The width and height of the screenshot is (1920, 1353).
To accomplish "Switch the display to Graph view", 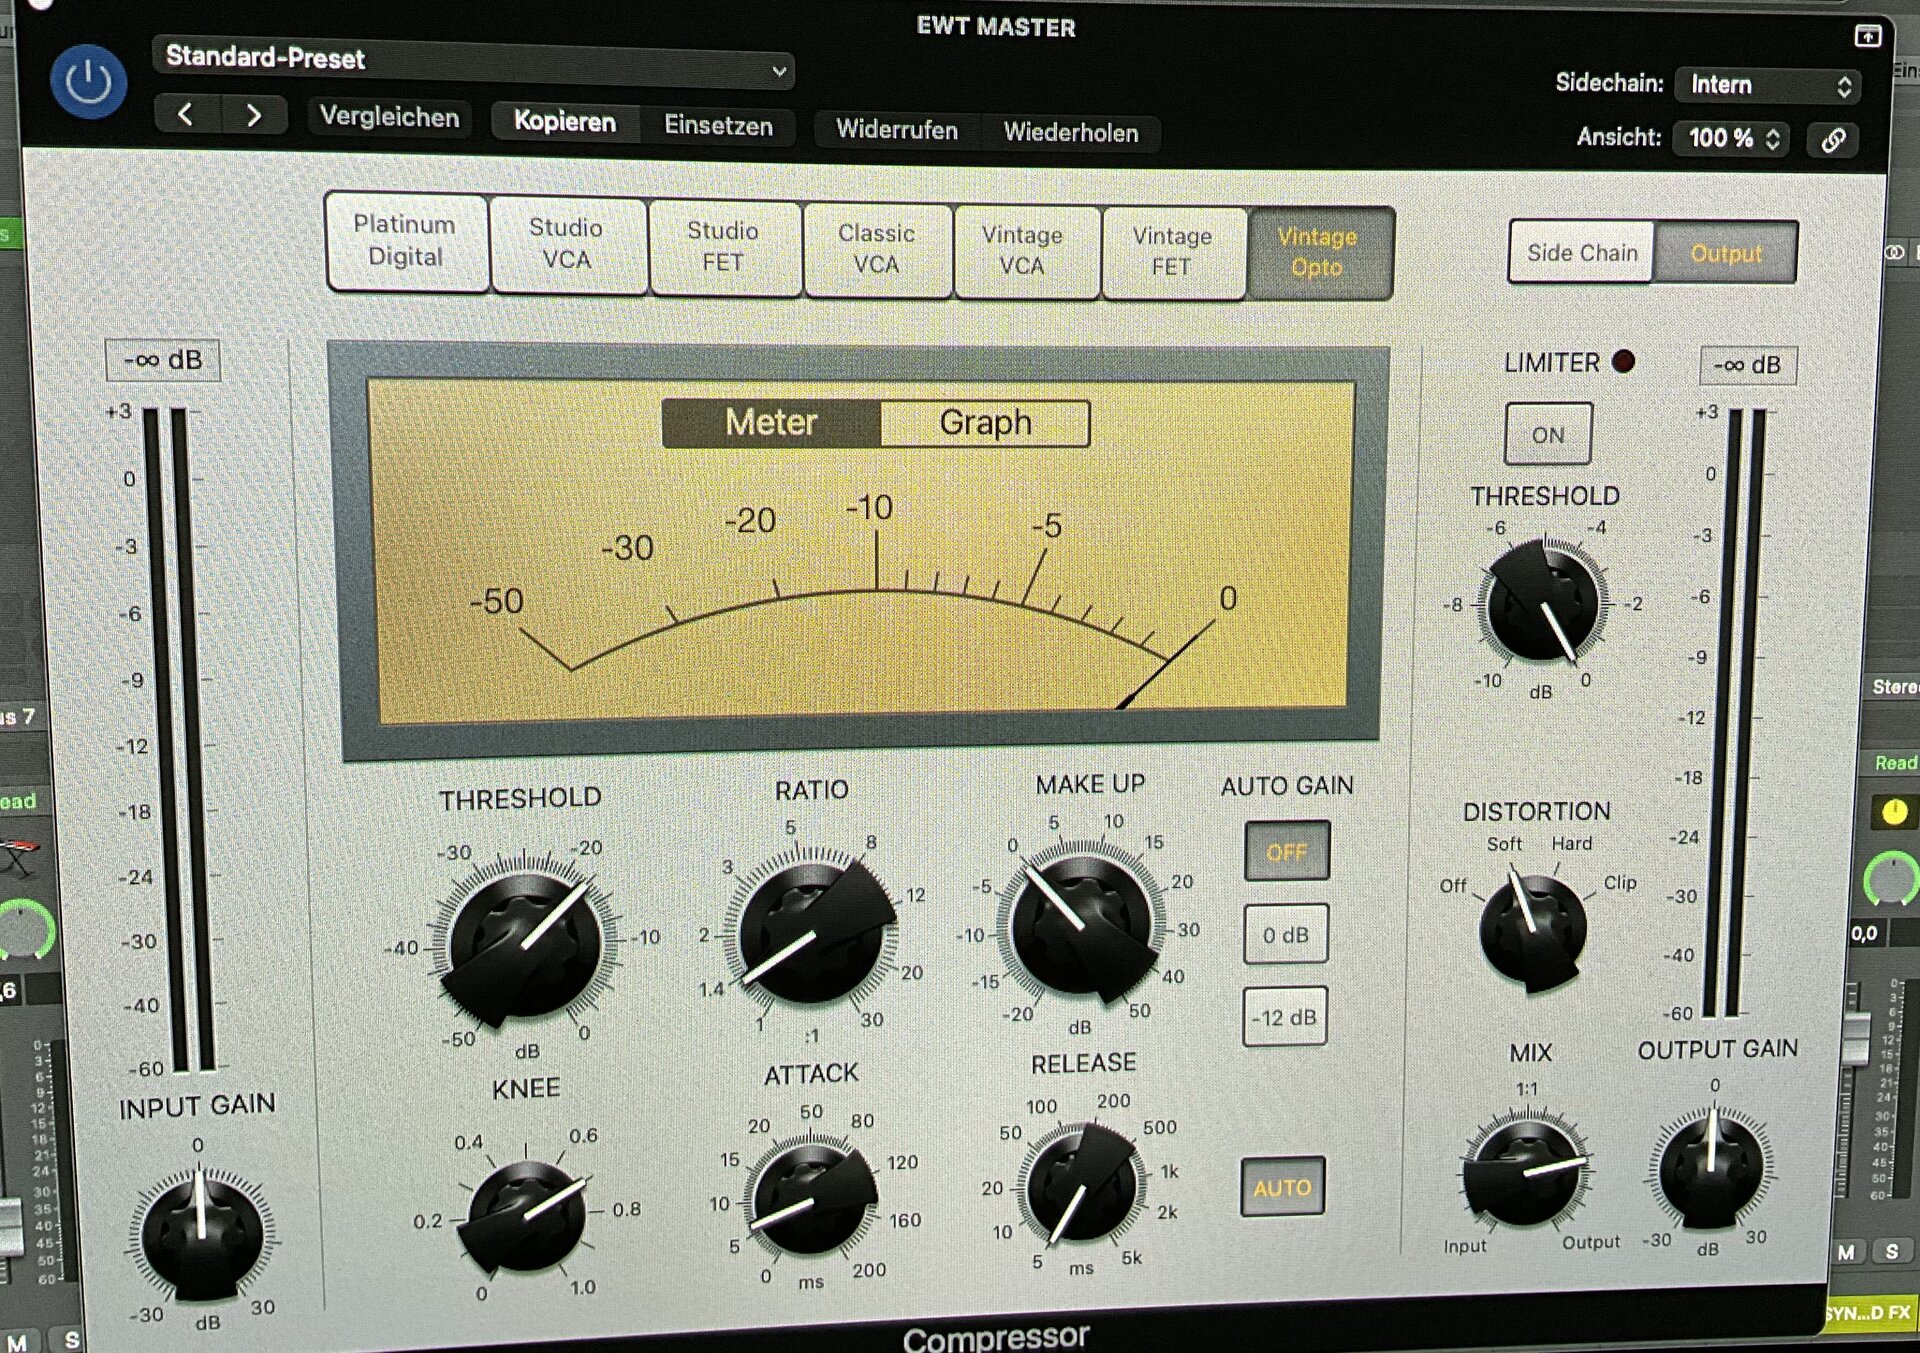I will coord(985,423).
